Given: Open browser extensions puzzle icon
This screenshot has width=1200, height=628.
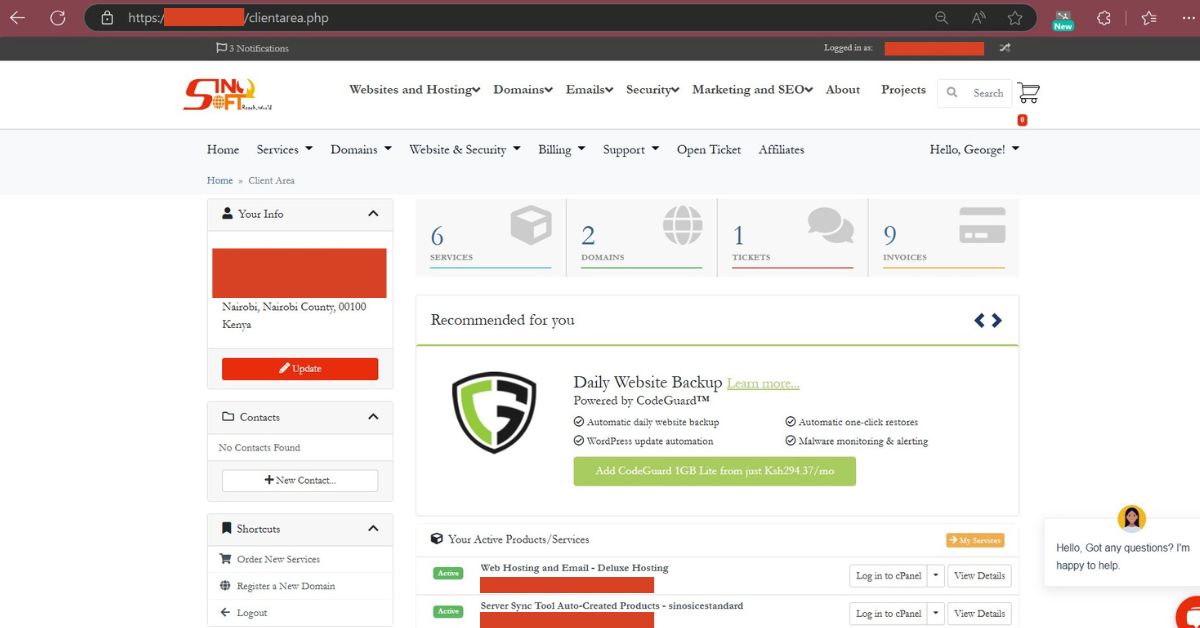Looking at the screenshot, I should pyautogui.click(x=1104, y=18).
